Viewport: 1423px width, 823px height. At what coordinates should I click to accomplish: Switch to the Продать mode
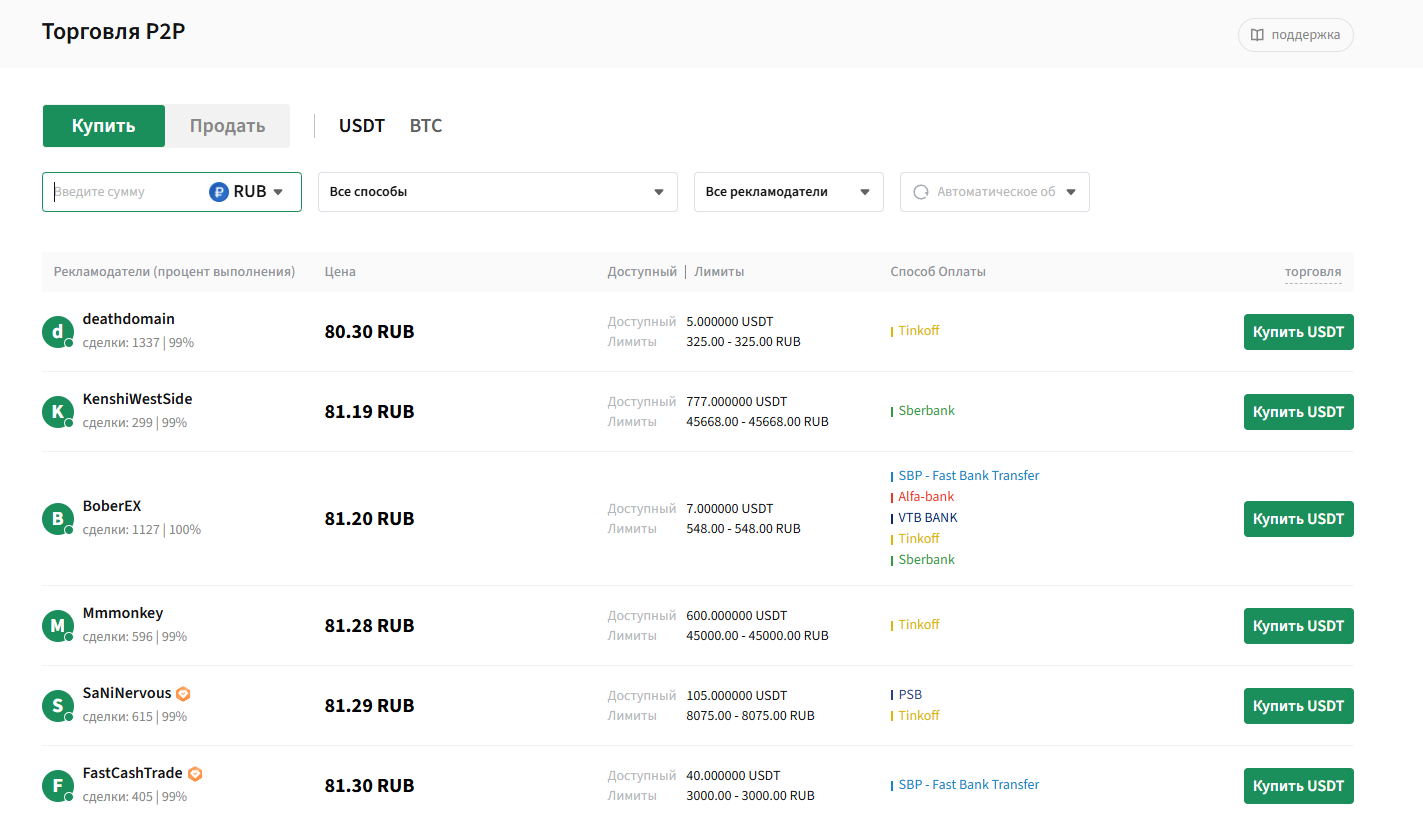click(x=228, y=126)
